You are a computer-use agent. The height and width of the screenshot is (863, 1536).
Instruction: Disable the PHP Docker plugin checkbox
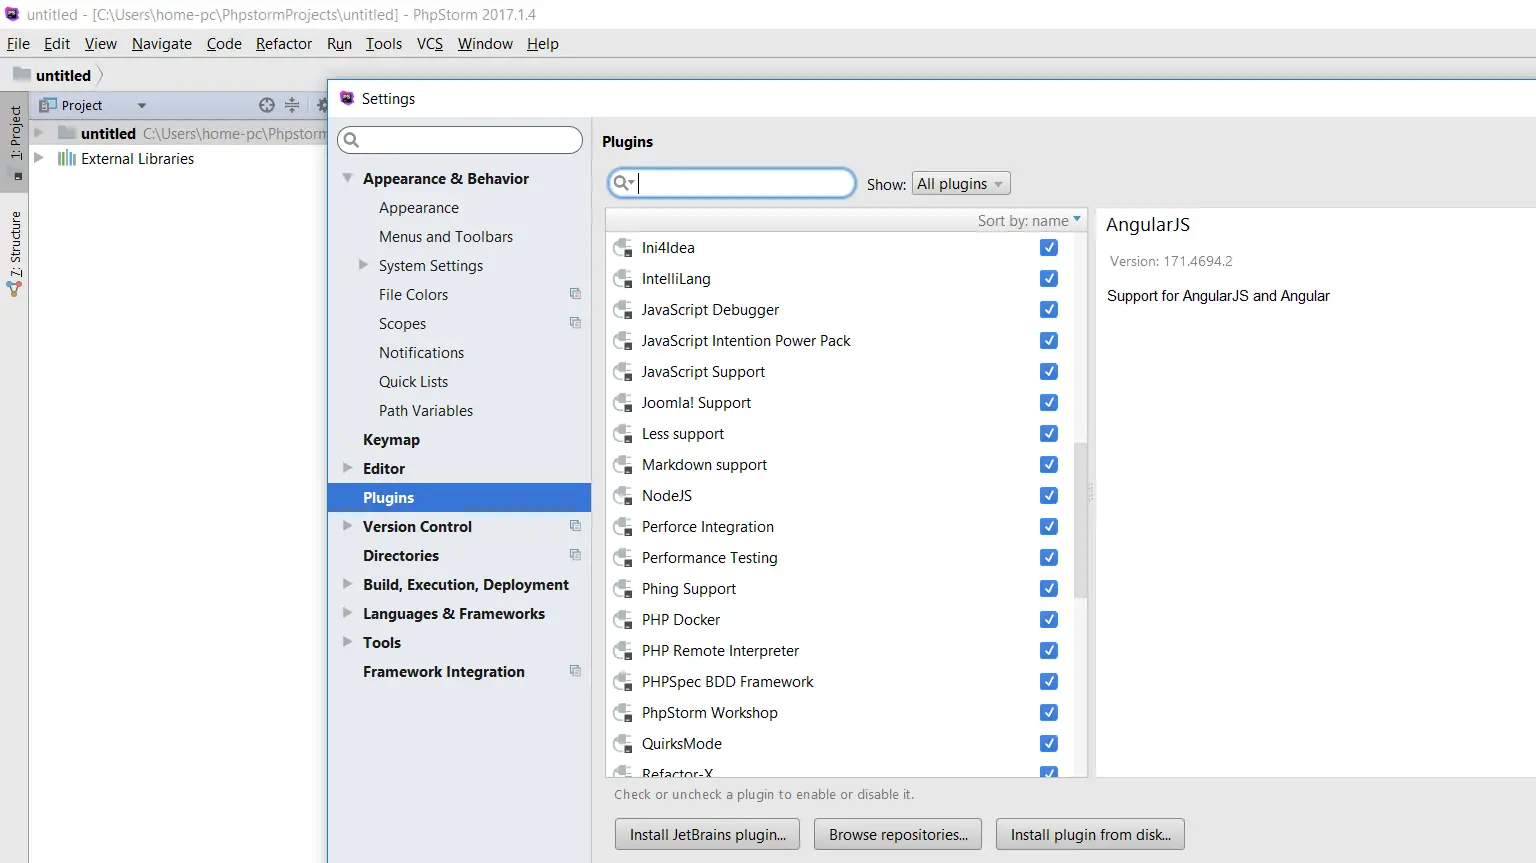[1048, 619]
